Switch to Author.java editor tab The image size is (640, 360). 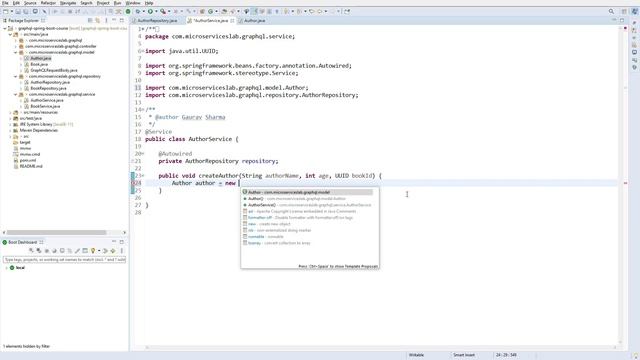[254, 20]
